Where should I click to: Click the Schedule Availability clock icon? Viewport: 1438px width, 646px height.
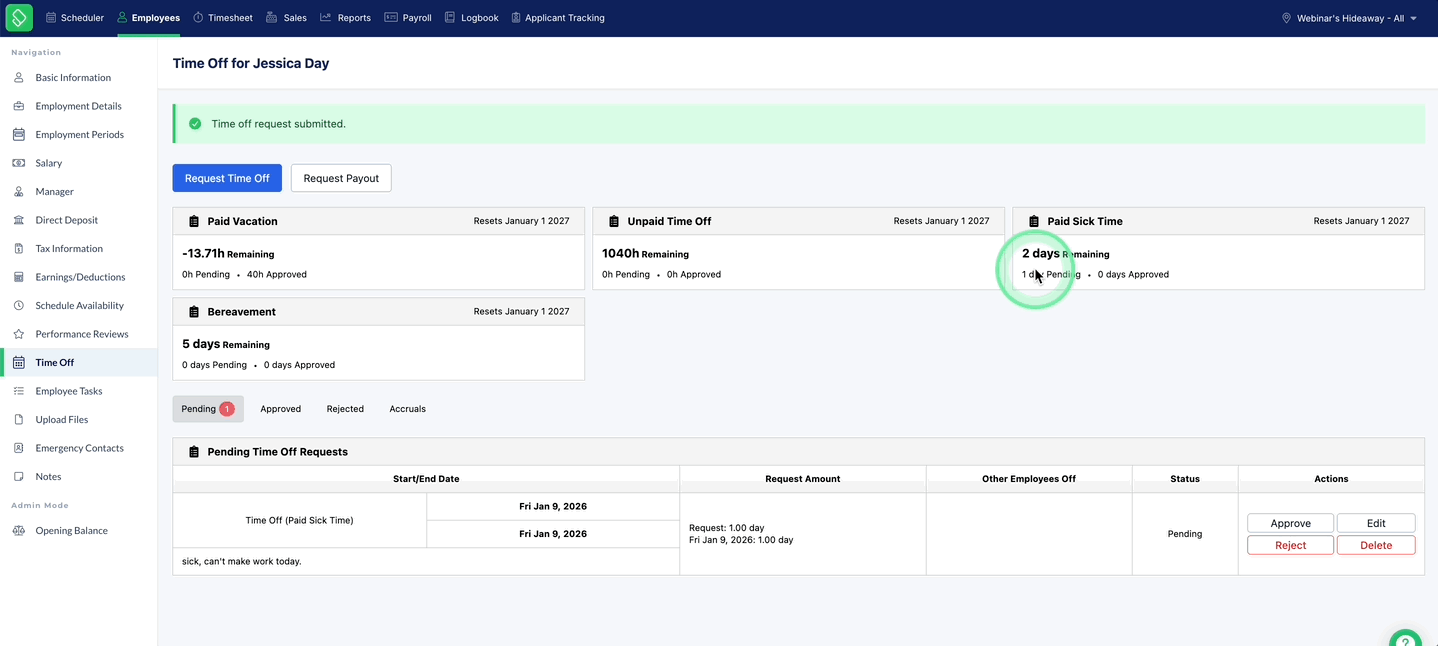tap(18, 305)
